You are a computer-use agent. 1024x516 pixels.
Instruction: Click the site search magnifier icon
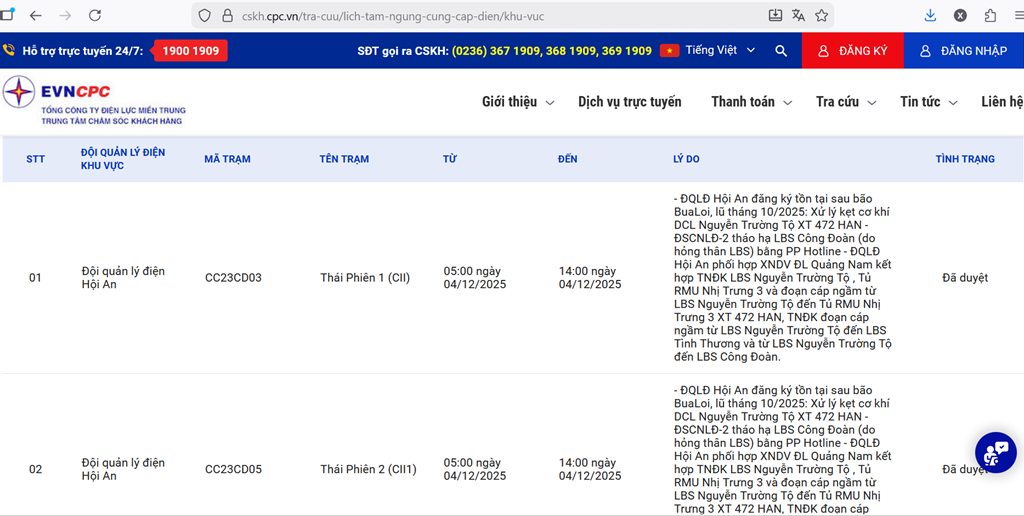coord(781,51)
